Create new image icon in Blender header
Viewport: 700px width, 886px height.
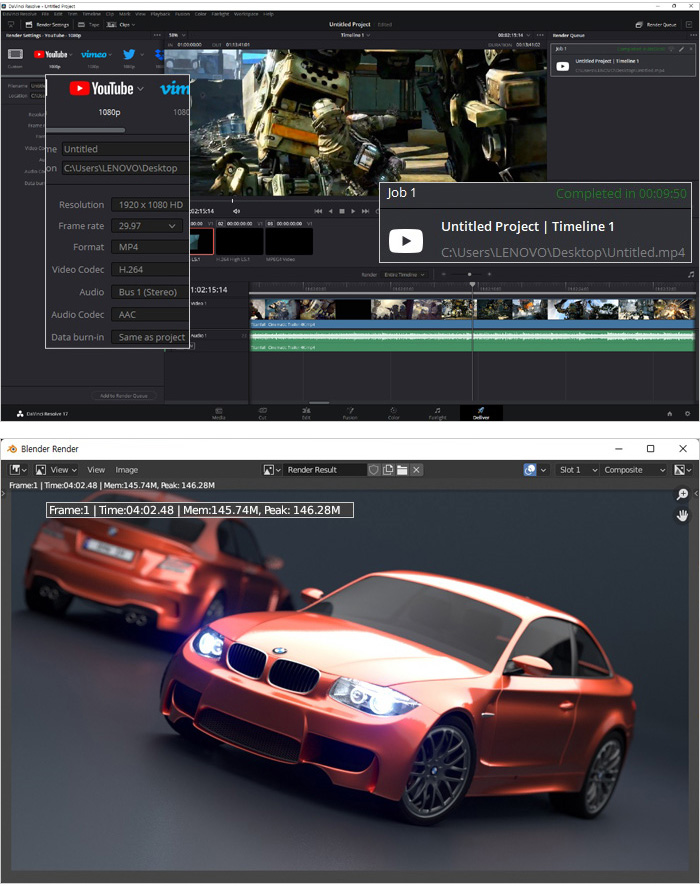[x=388, y=470]
